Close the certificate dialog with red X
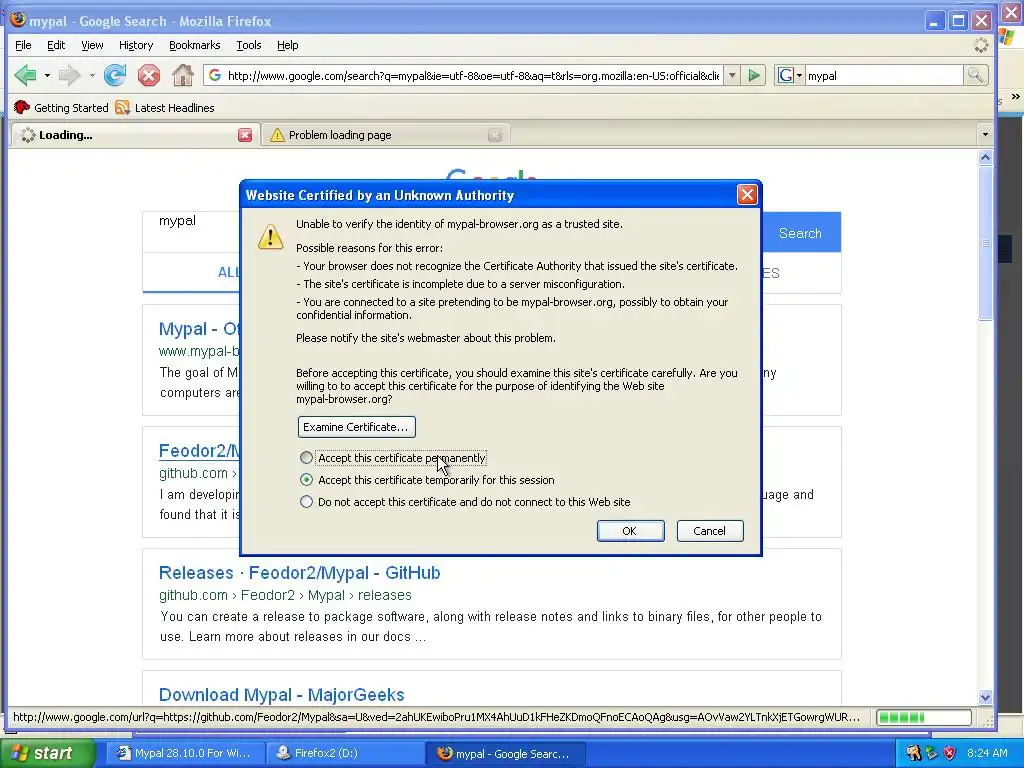The width and height of the screenshot is (1024, 768). click(x=747, y=195)
